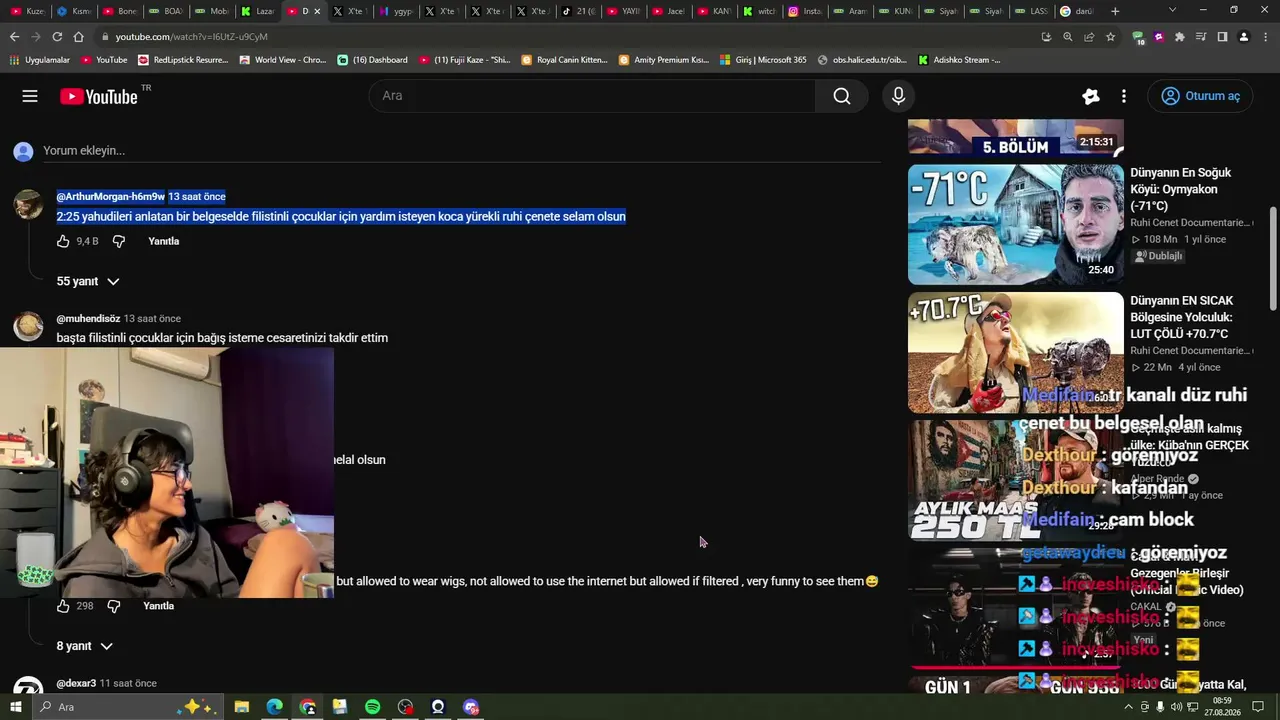Open the Dünyanın EN SICAK Bölgesine Yolculuk title
The height and width of the screenshot is (720, 1280).
click(x=1182, y=317)
